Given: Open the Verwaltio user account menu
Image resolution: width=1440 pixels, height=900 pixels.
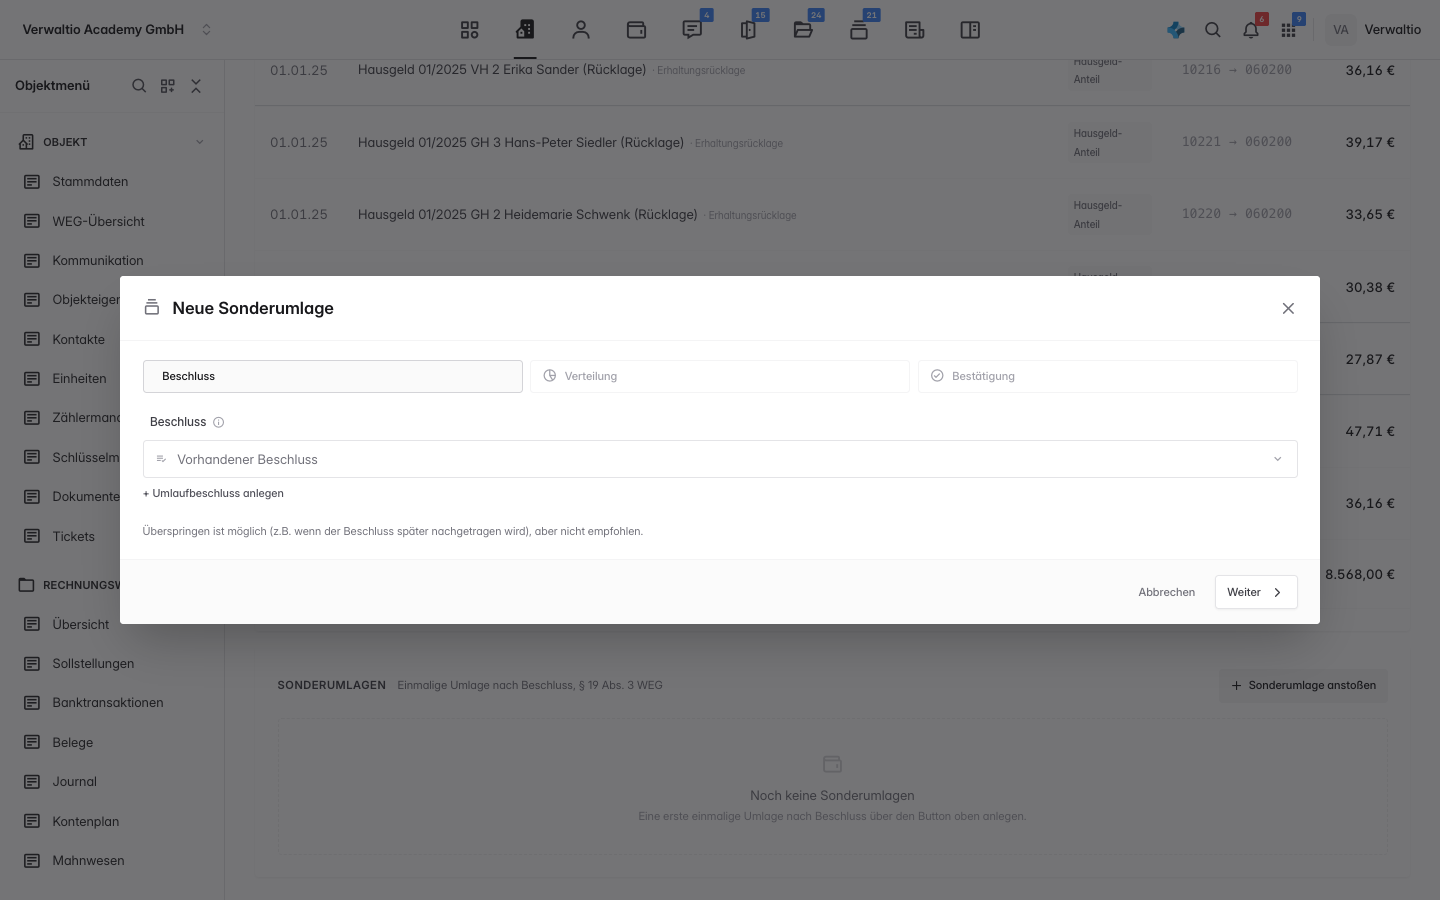Looking at the screenshot, I should (x=1375, y=30).
